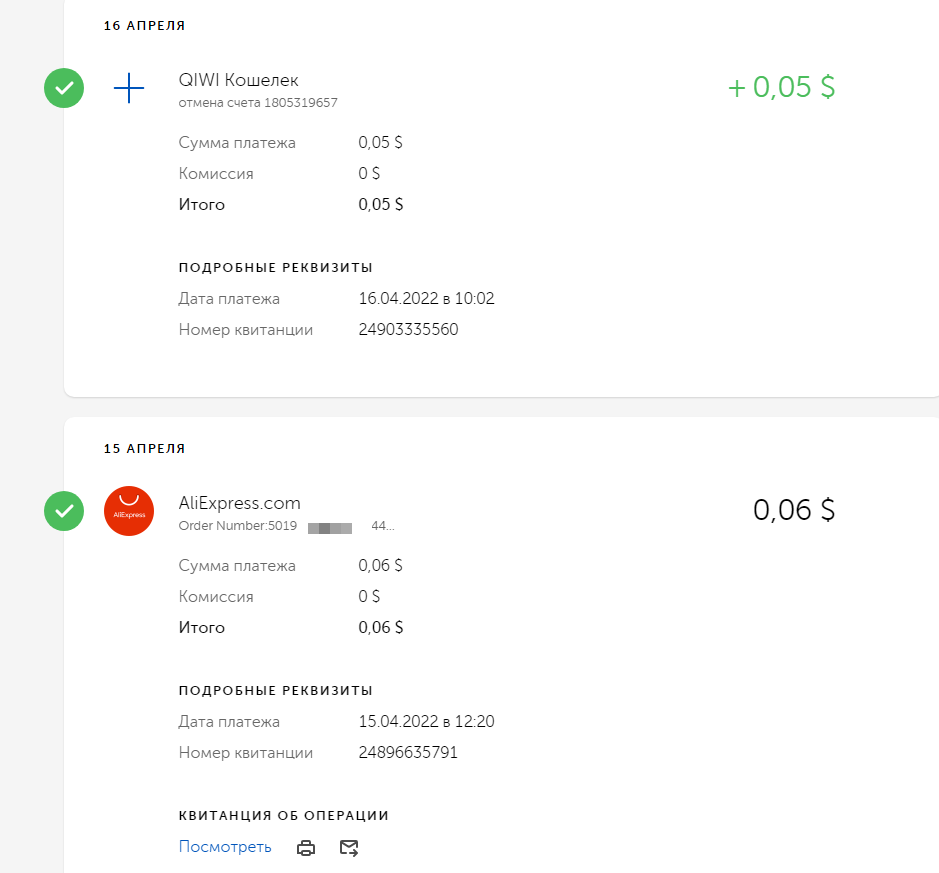The width and height of the screenshot is (939, 873).
Task: Click receipt number 24903335560
Action: pyautogui.click(x=408, y=329)
